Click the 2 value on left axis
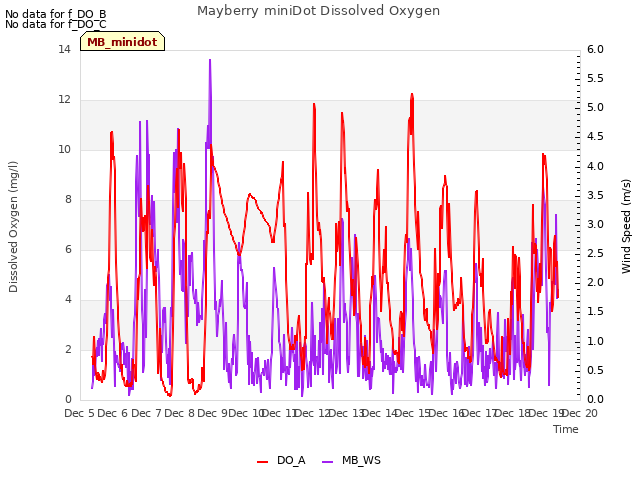Image resolution: width=640 pixels, height=480 pixels. 68,350
